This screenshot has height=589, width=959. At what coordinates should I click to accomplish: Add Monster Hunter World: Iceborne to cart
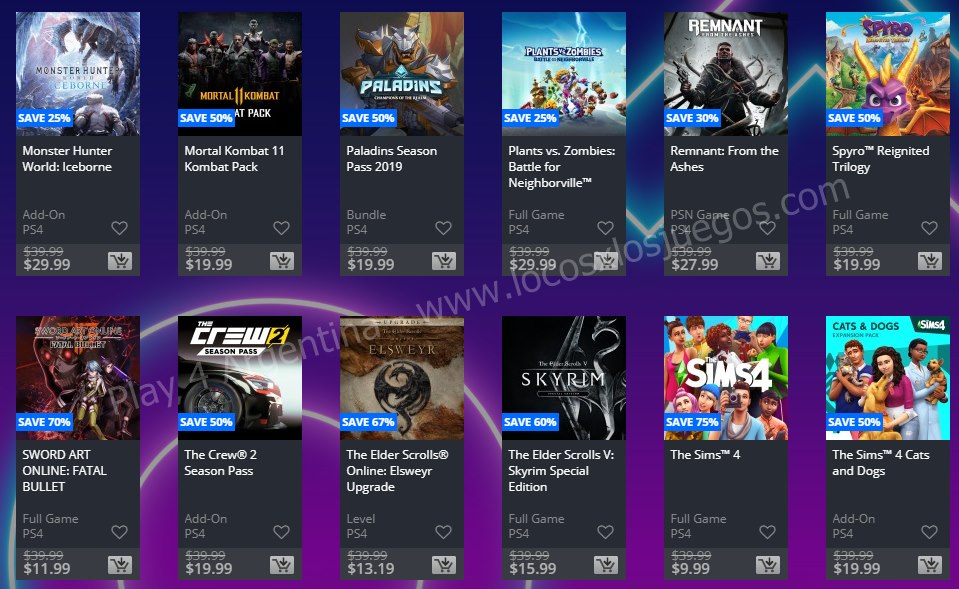[120, 261]
